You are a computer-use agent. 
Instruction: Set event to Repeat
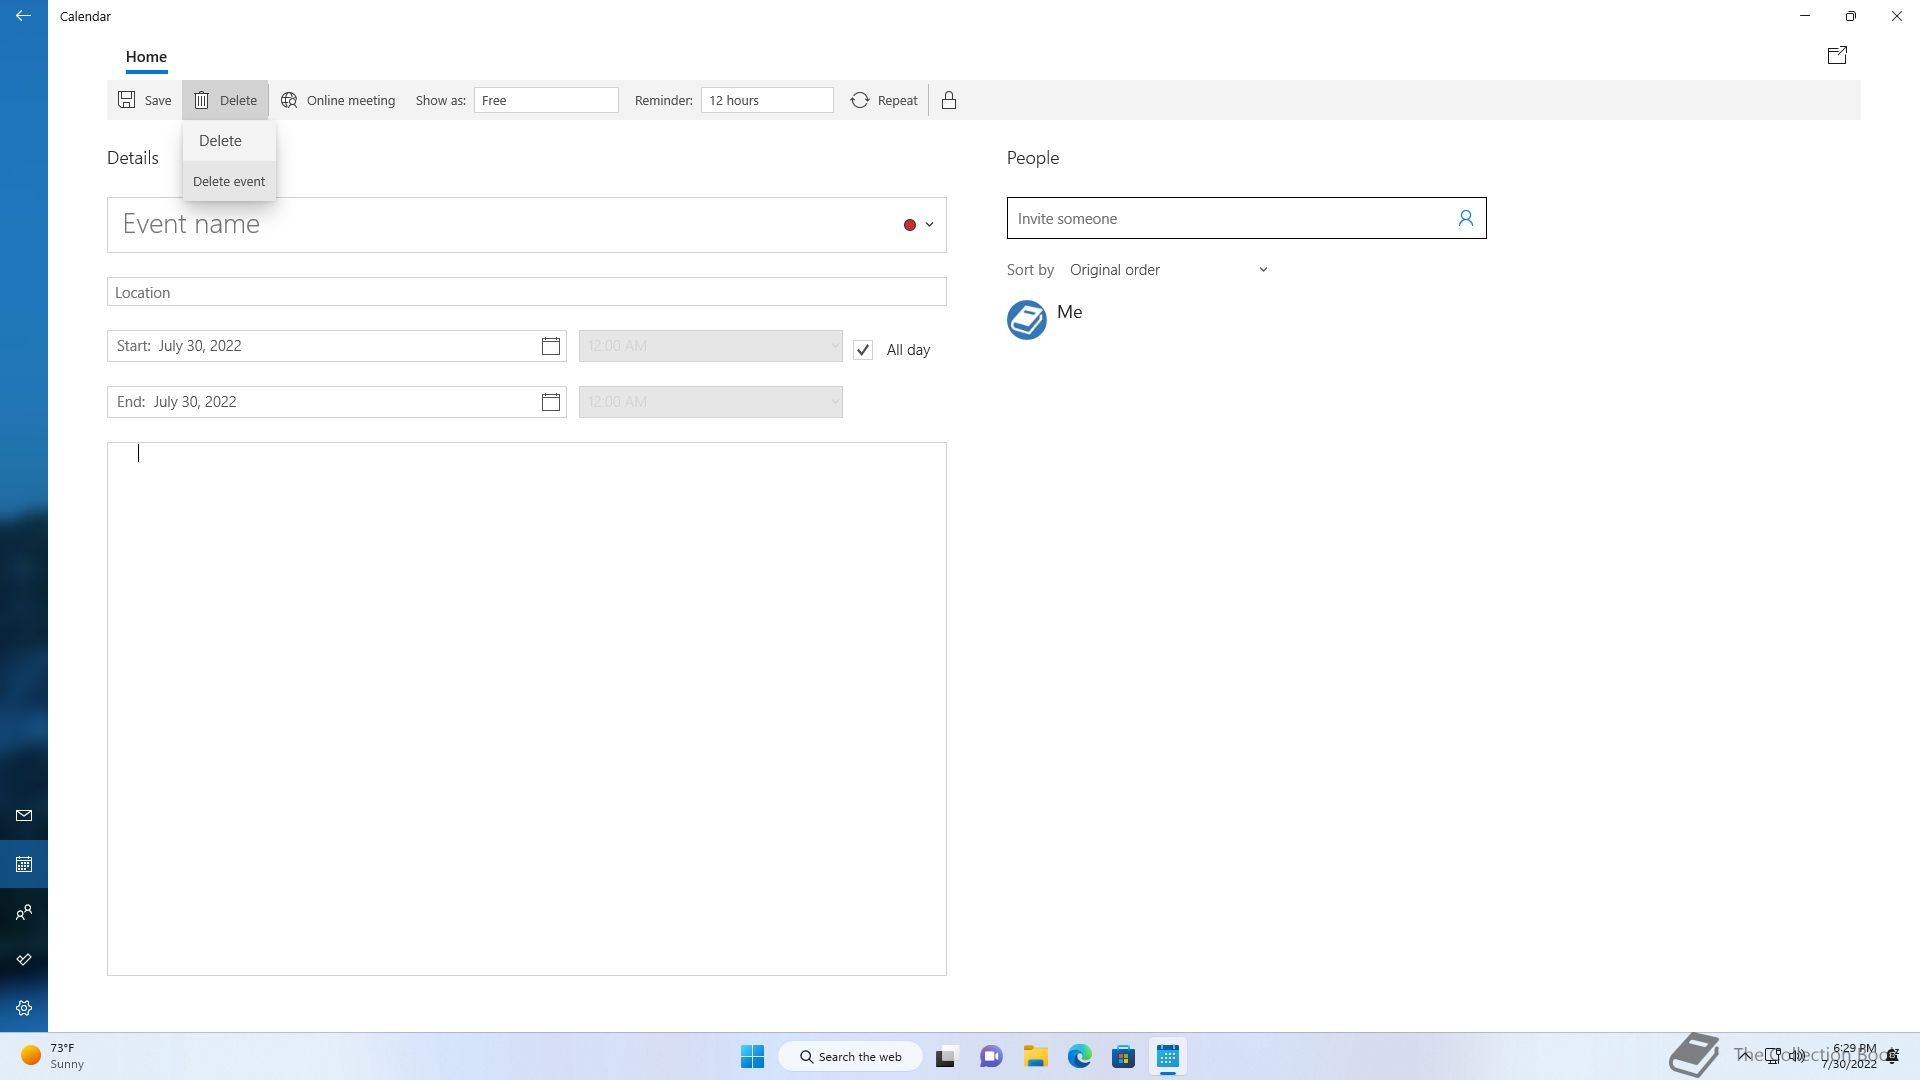point(884,100)
